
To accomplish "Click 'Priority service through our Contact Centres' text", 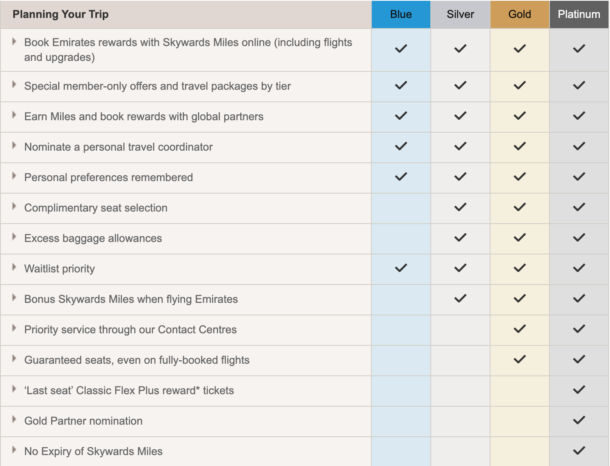I will 130,329.
